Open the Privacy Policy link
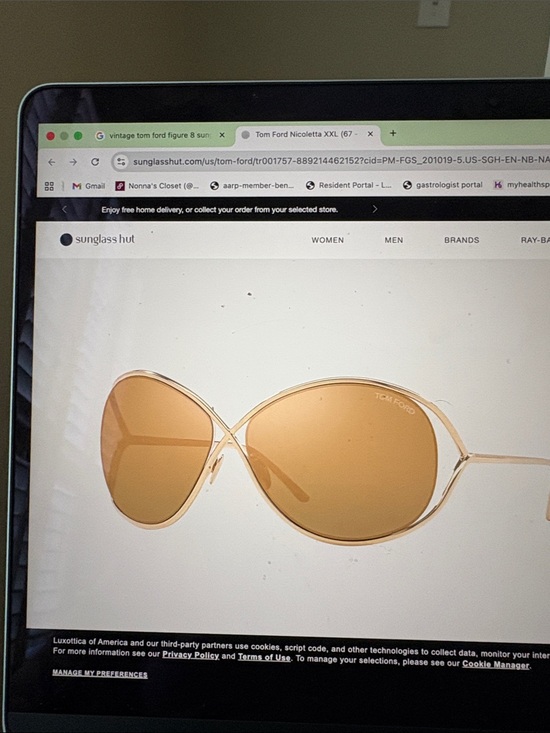The height and width of the screenshot is (733, 550). click(191, 655)
